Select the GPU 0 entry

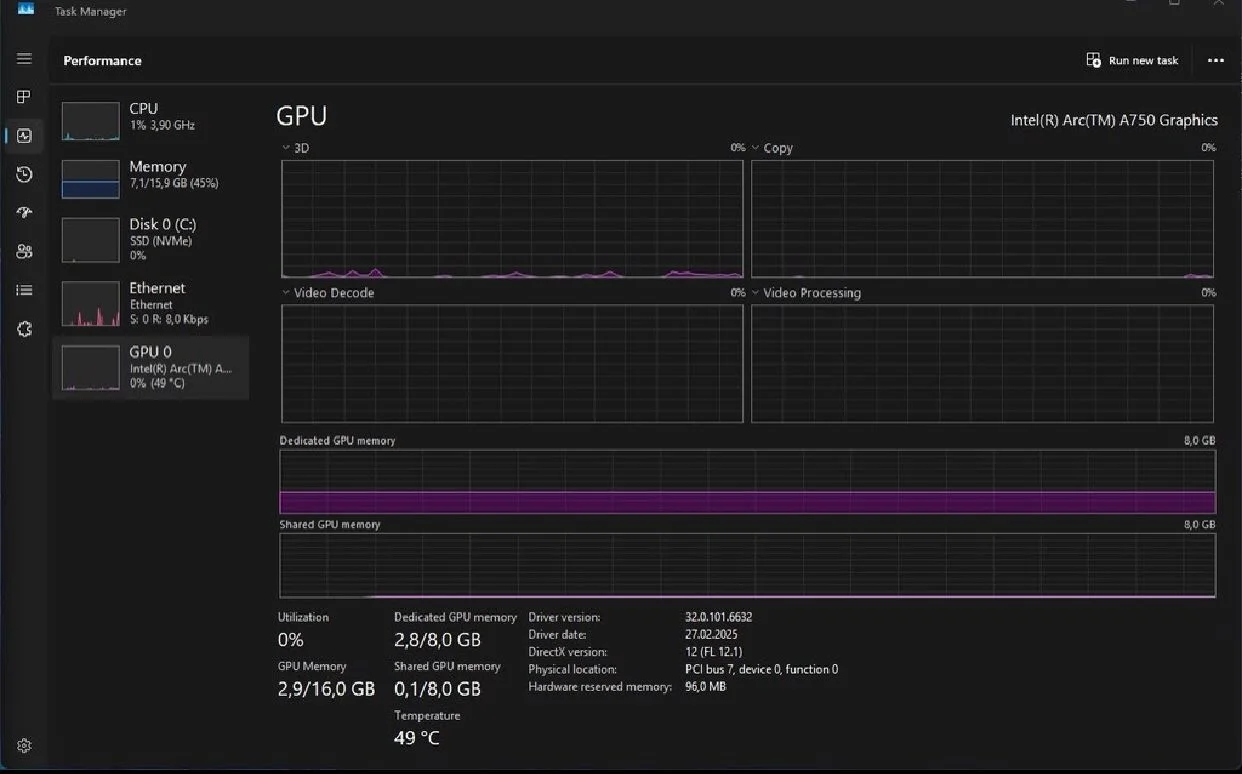coord(150,367)
